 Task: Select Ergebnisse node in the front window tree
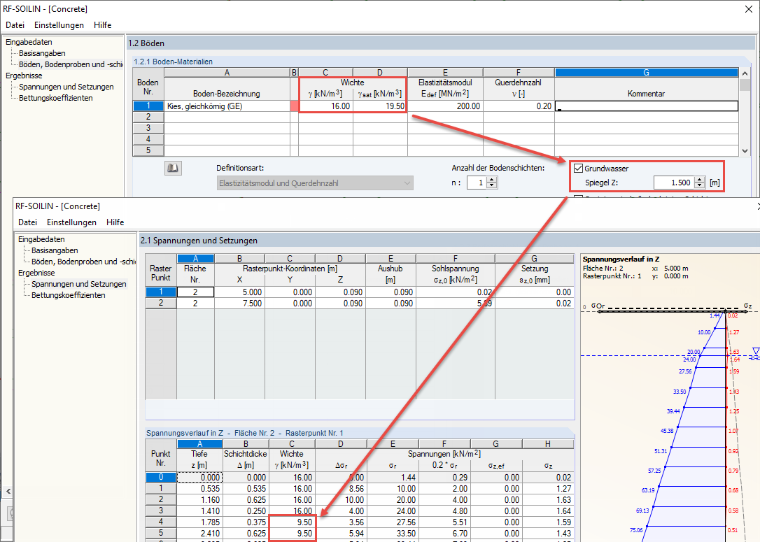tap(36, 272)
